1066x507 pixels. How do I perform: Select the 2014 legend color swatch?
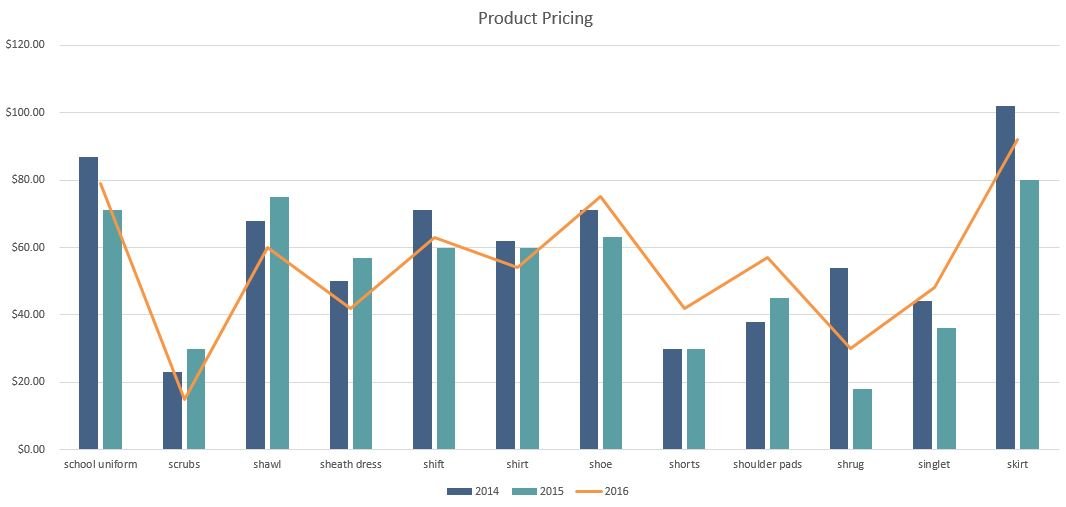tap(459, 491)
